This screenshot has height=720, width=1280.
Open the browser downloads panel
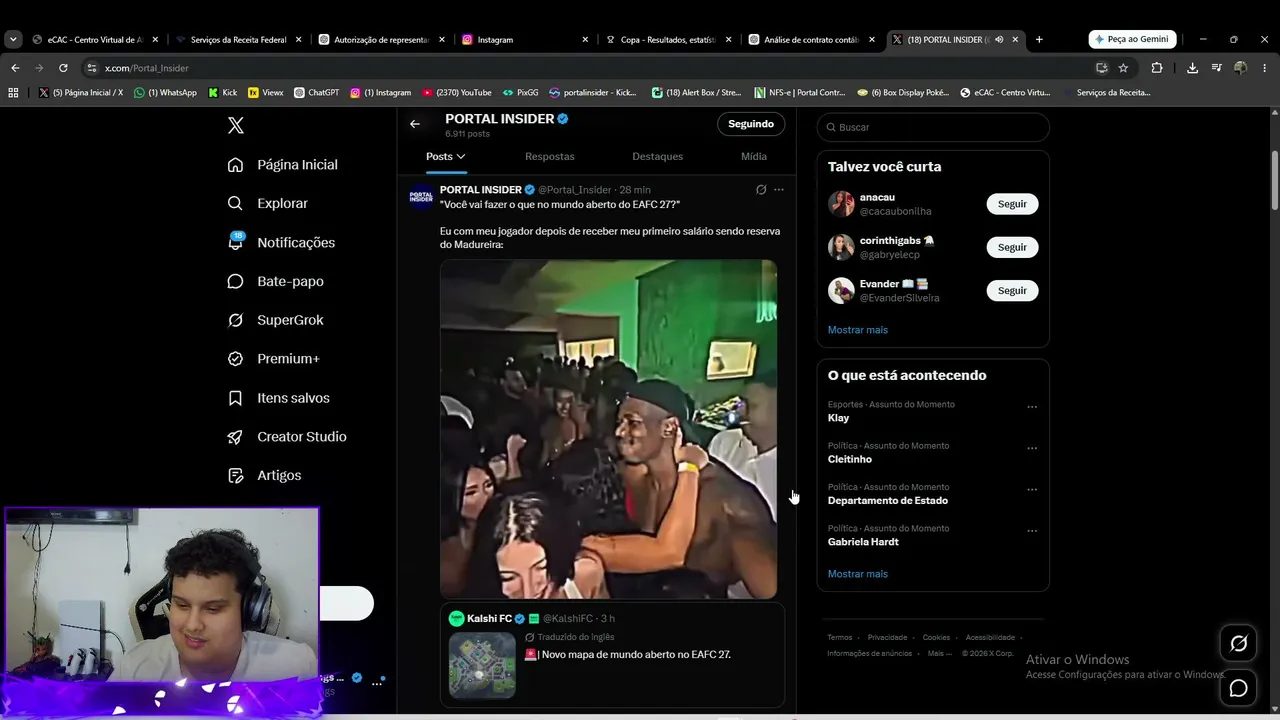click(1192, 68)
